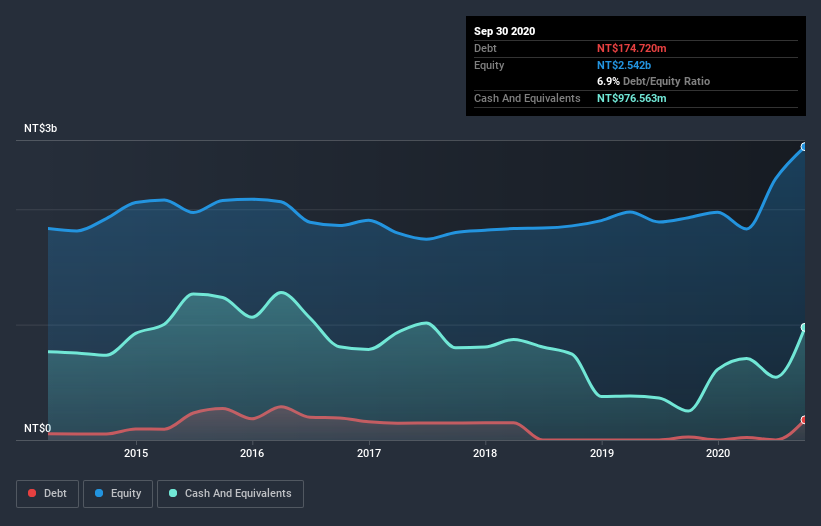Viewport: 821px width, 526px height.
Task: Click the 6.9% Debt/Equity Ratio text
Action: pos(653,82)
